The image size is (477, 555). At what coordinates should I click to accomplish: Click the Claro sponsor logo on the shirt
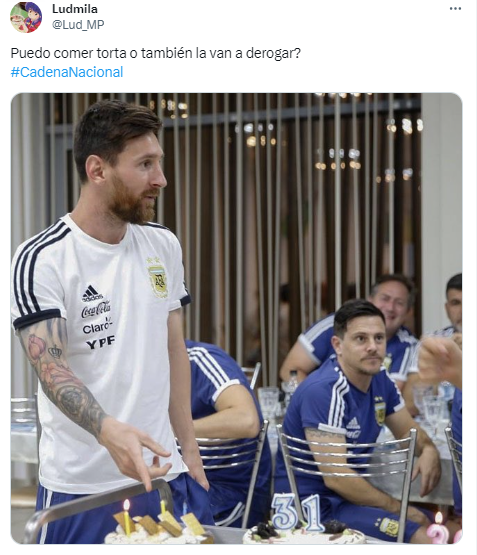pos(97,327)
